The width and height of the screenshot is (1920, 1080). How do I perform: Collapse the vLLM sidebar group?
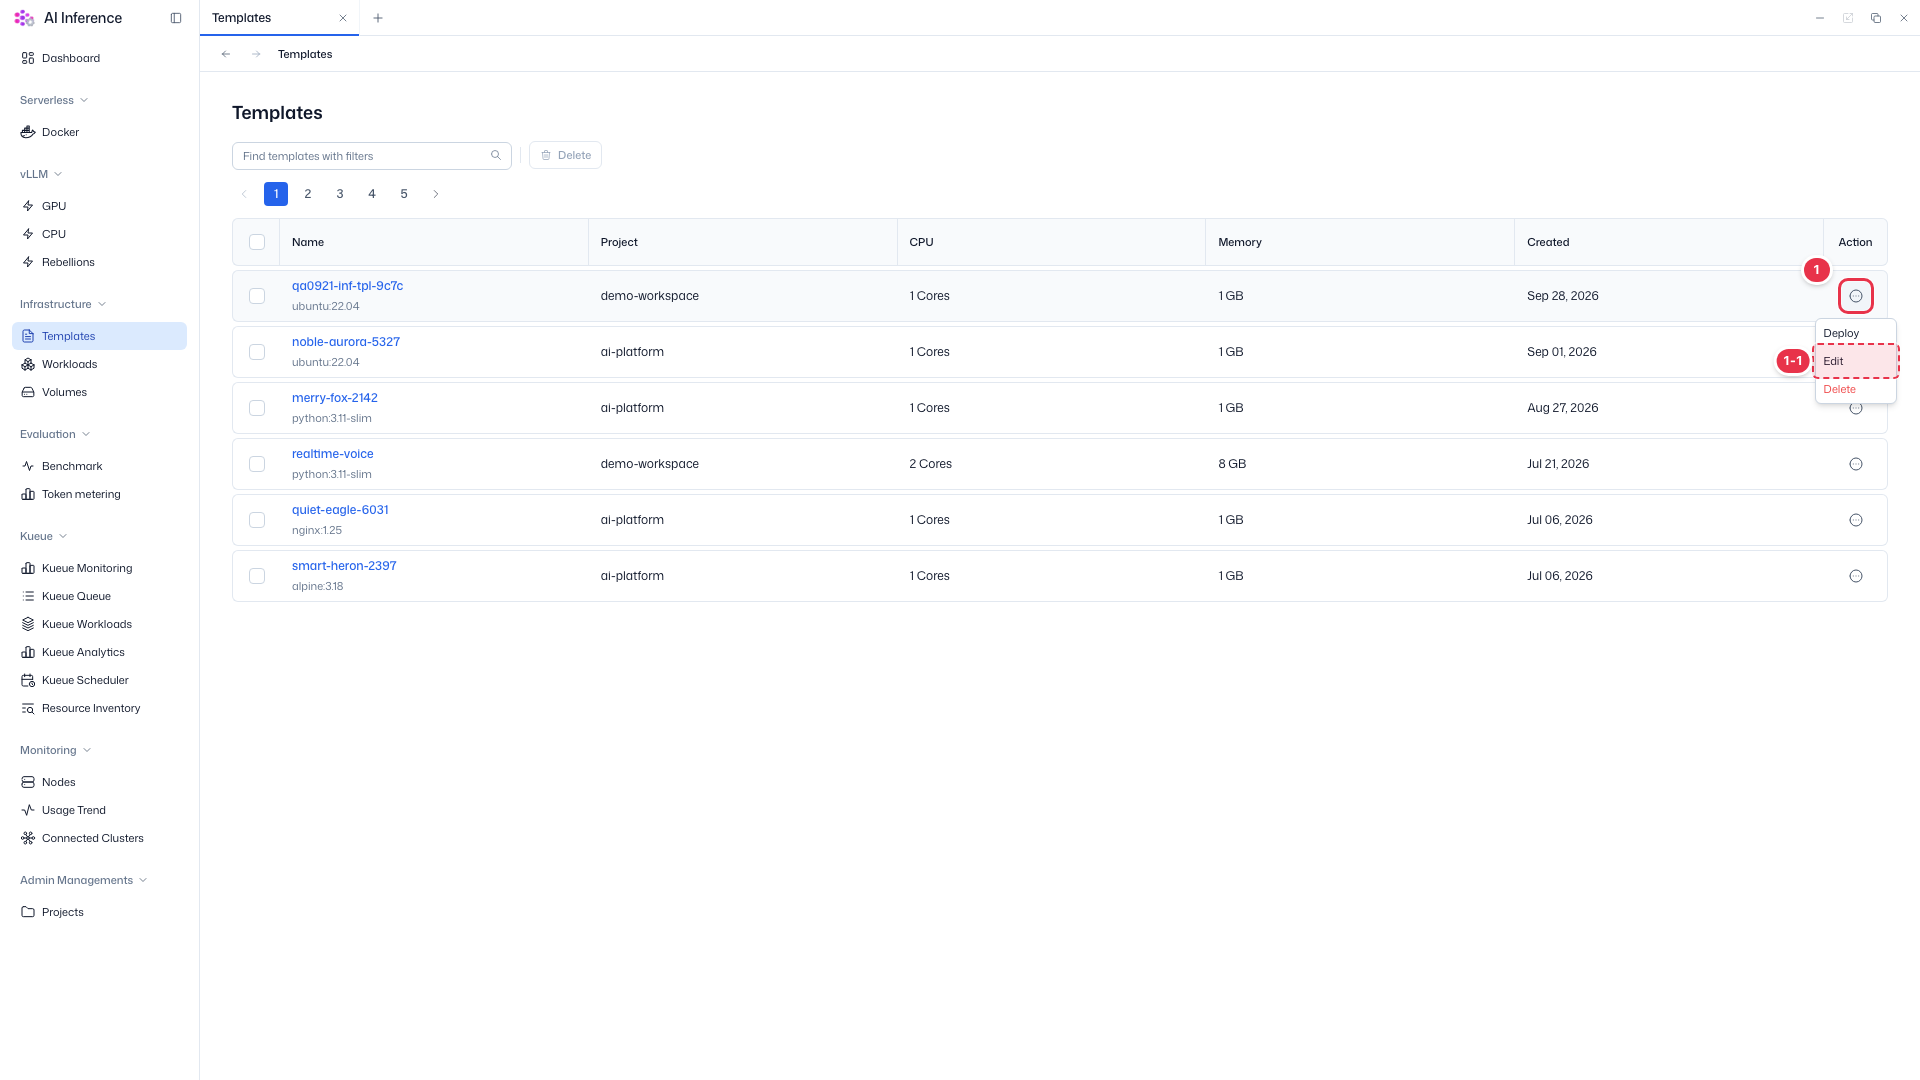tap(41, 174)
